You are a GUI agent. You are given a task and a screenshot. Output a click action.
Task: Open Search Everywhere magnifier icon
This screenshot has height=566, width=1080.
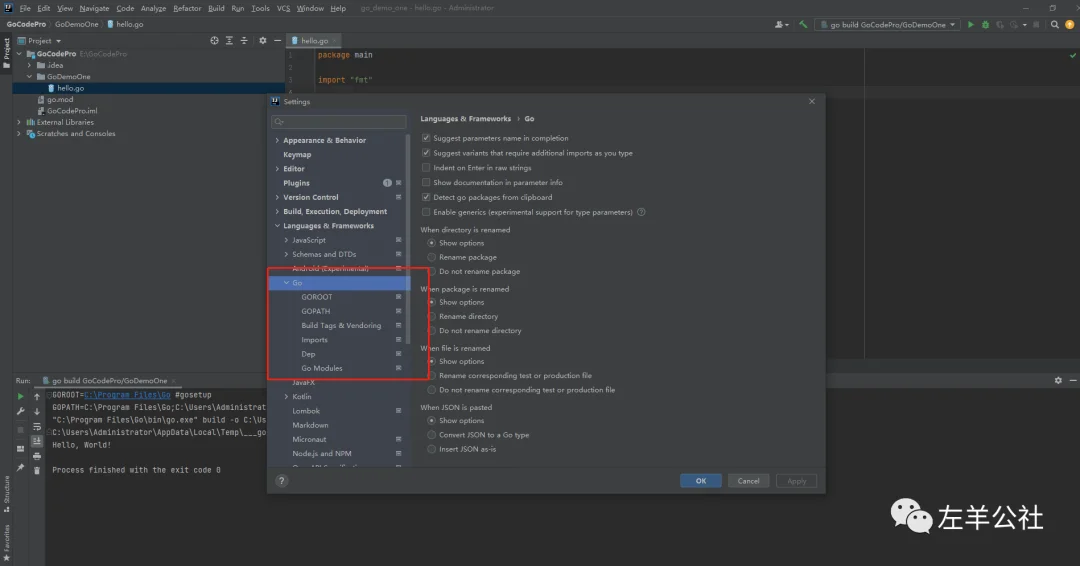1055,25
